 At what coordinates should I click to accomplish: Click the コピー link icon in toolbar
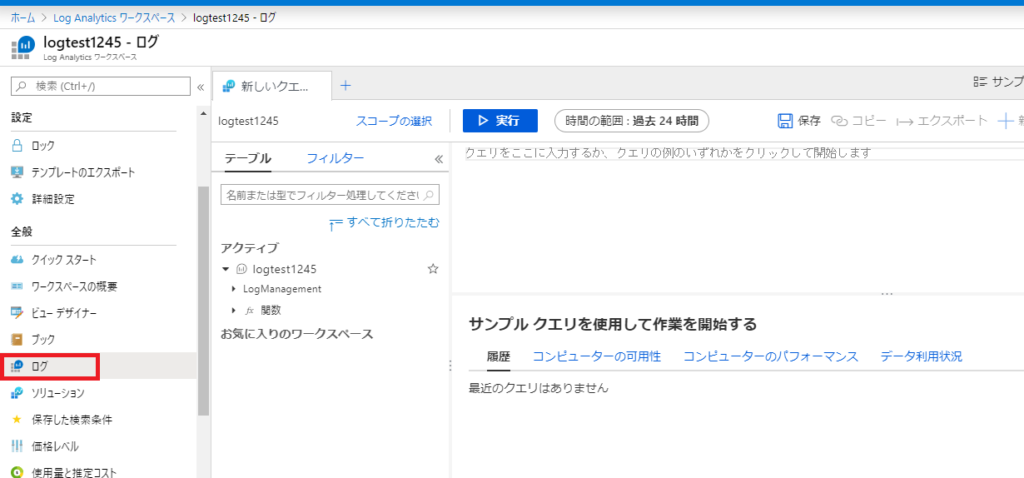pyautogui.click(x=839, y=121)
